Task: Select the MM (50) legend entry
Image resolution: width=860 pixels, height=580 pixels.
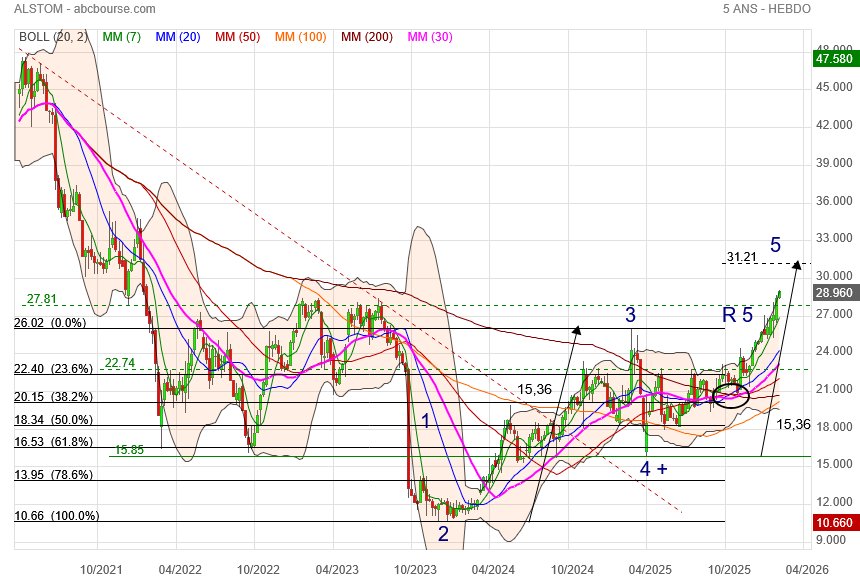Action: pos(236,37)
